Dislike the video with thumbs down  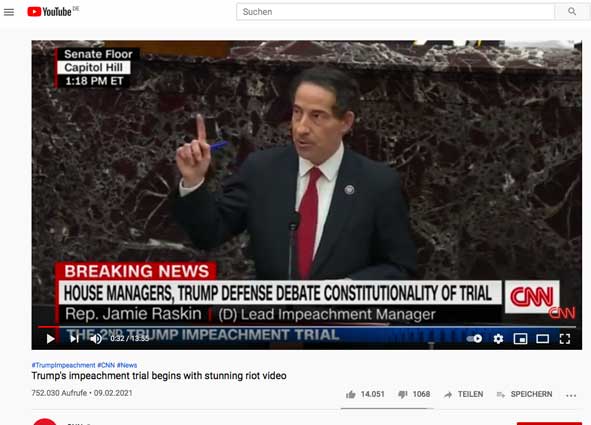[414, 394]
